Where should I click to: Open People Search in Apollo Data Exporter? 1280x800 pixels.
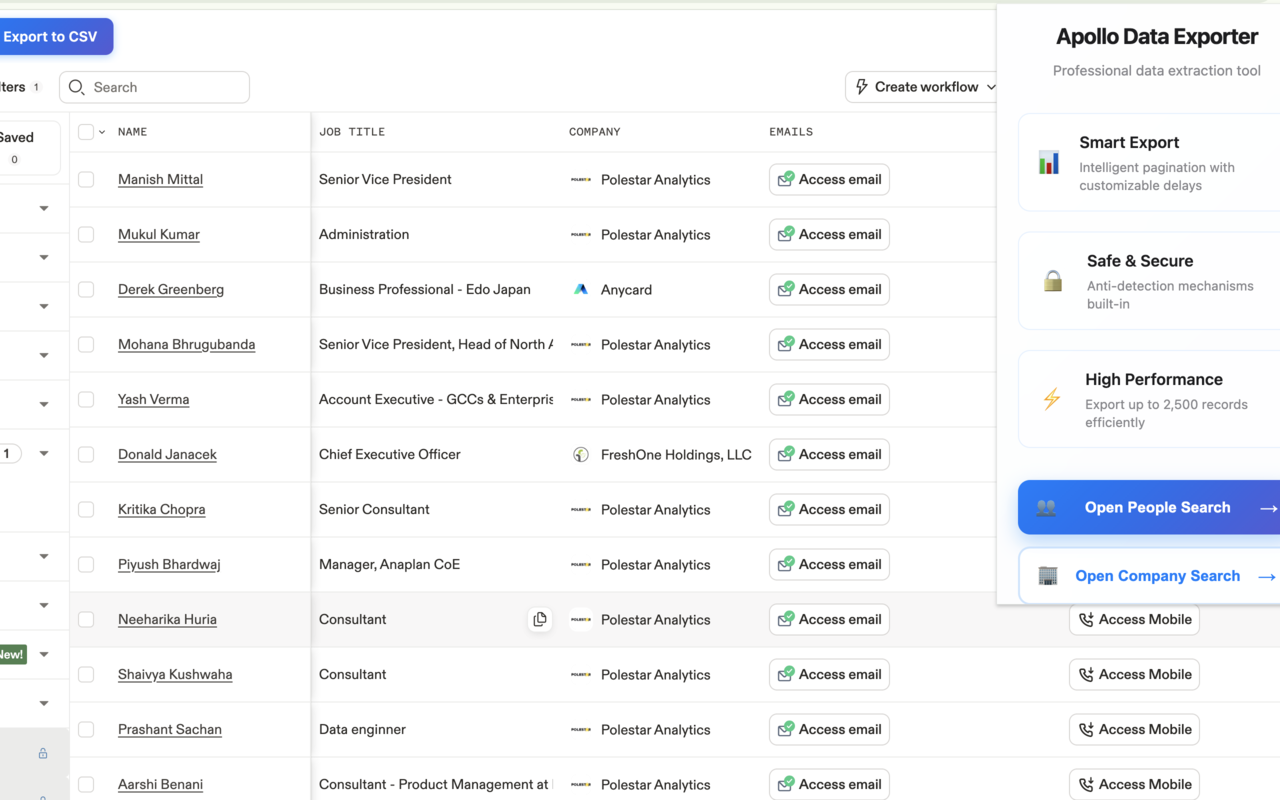point(1149,508)
